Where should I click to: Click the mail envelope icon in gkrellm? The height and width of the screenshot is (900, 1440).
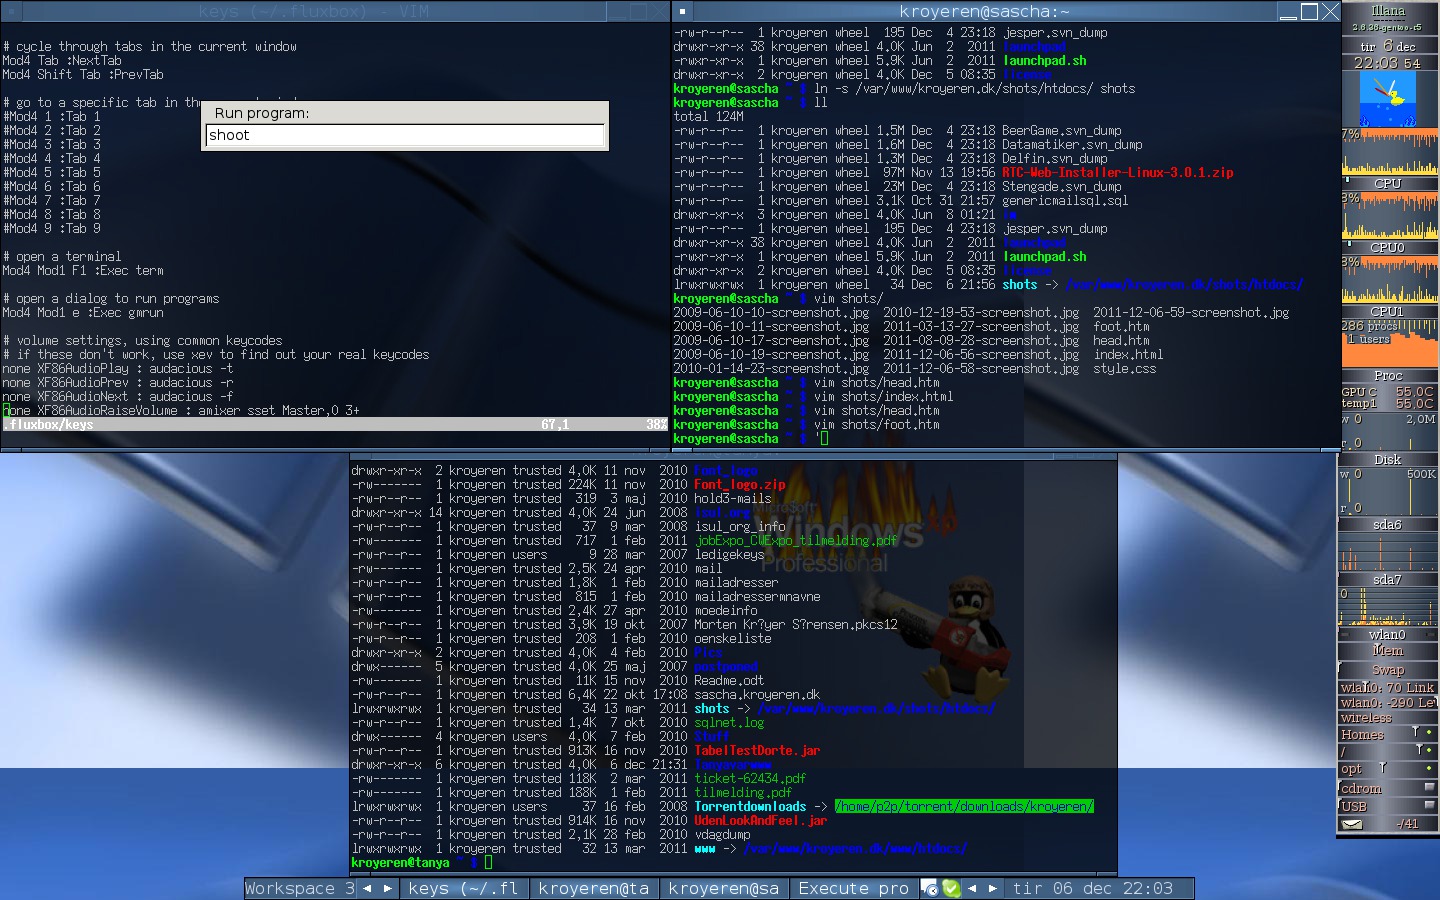1352,825
